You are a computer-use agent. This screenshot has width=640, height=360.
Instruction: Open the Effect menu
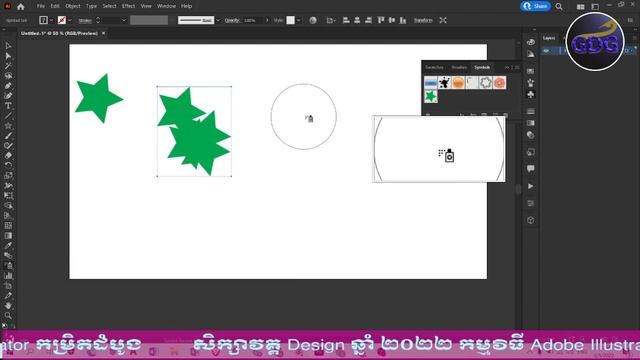(x=128, y=6)
